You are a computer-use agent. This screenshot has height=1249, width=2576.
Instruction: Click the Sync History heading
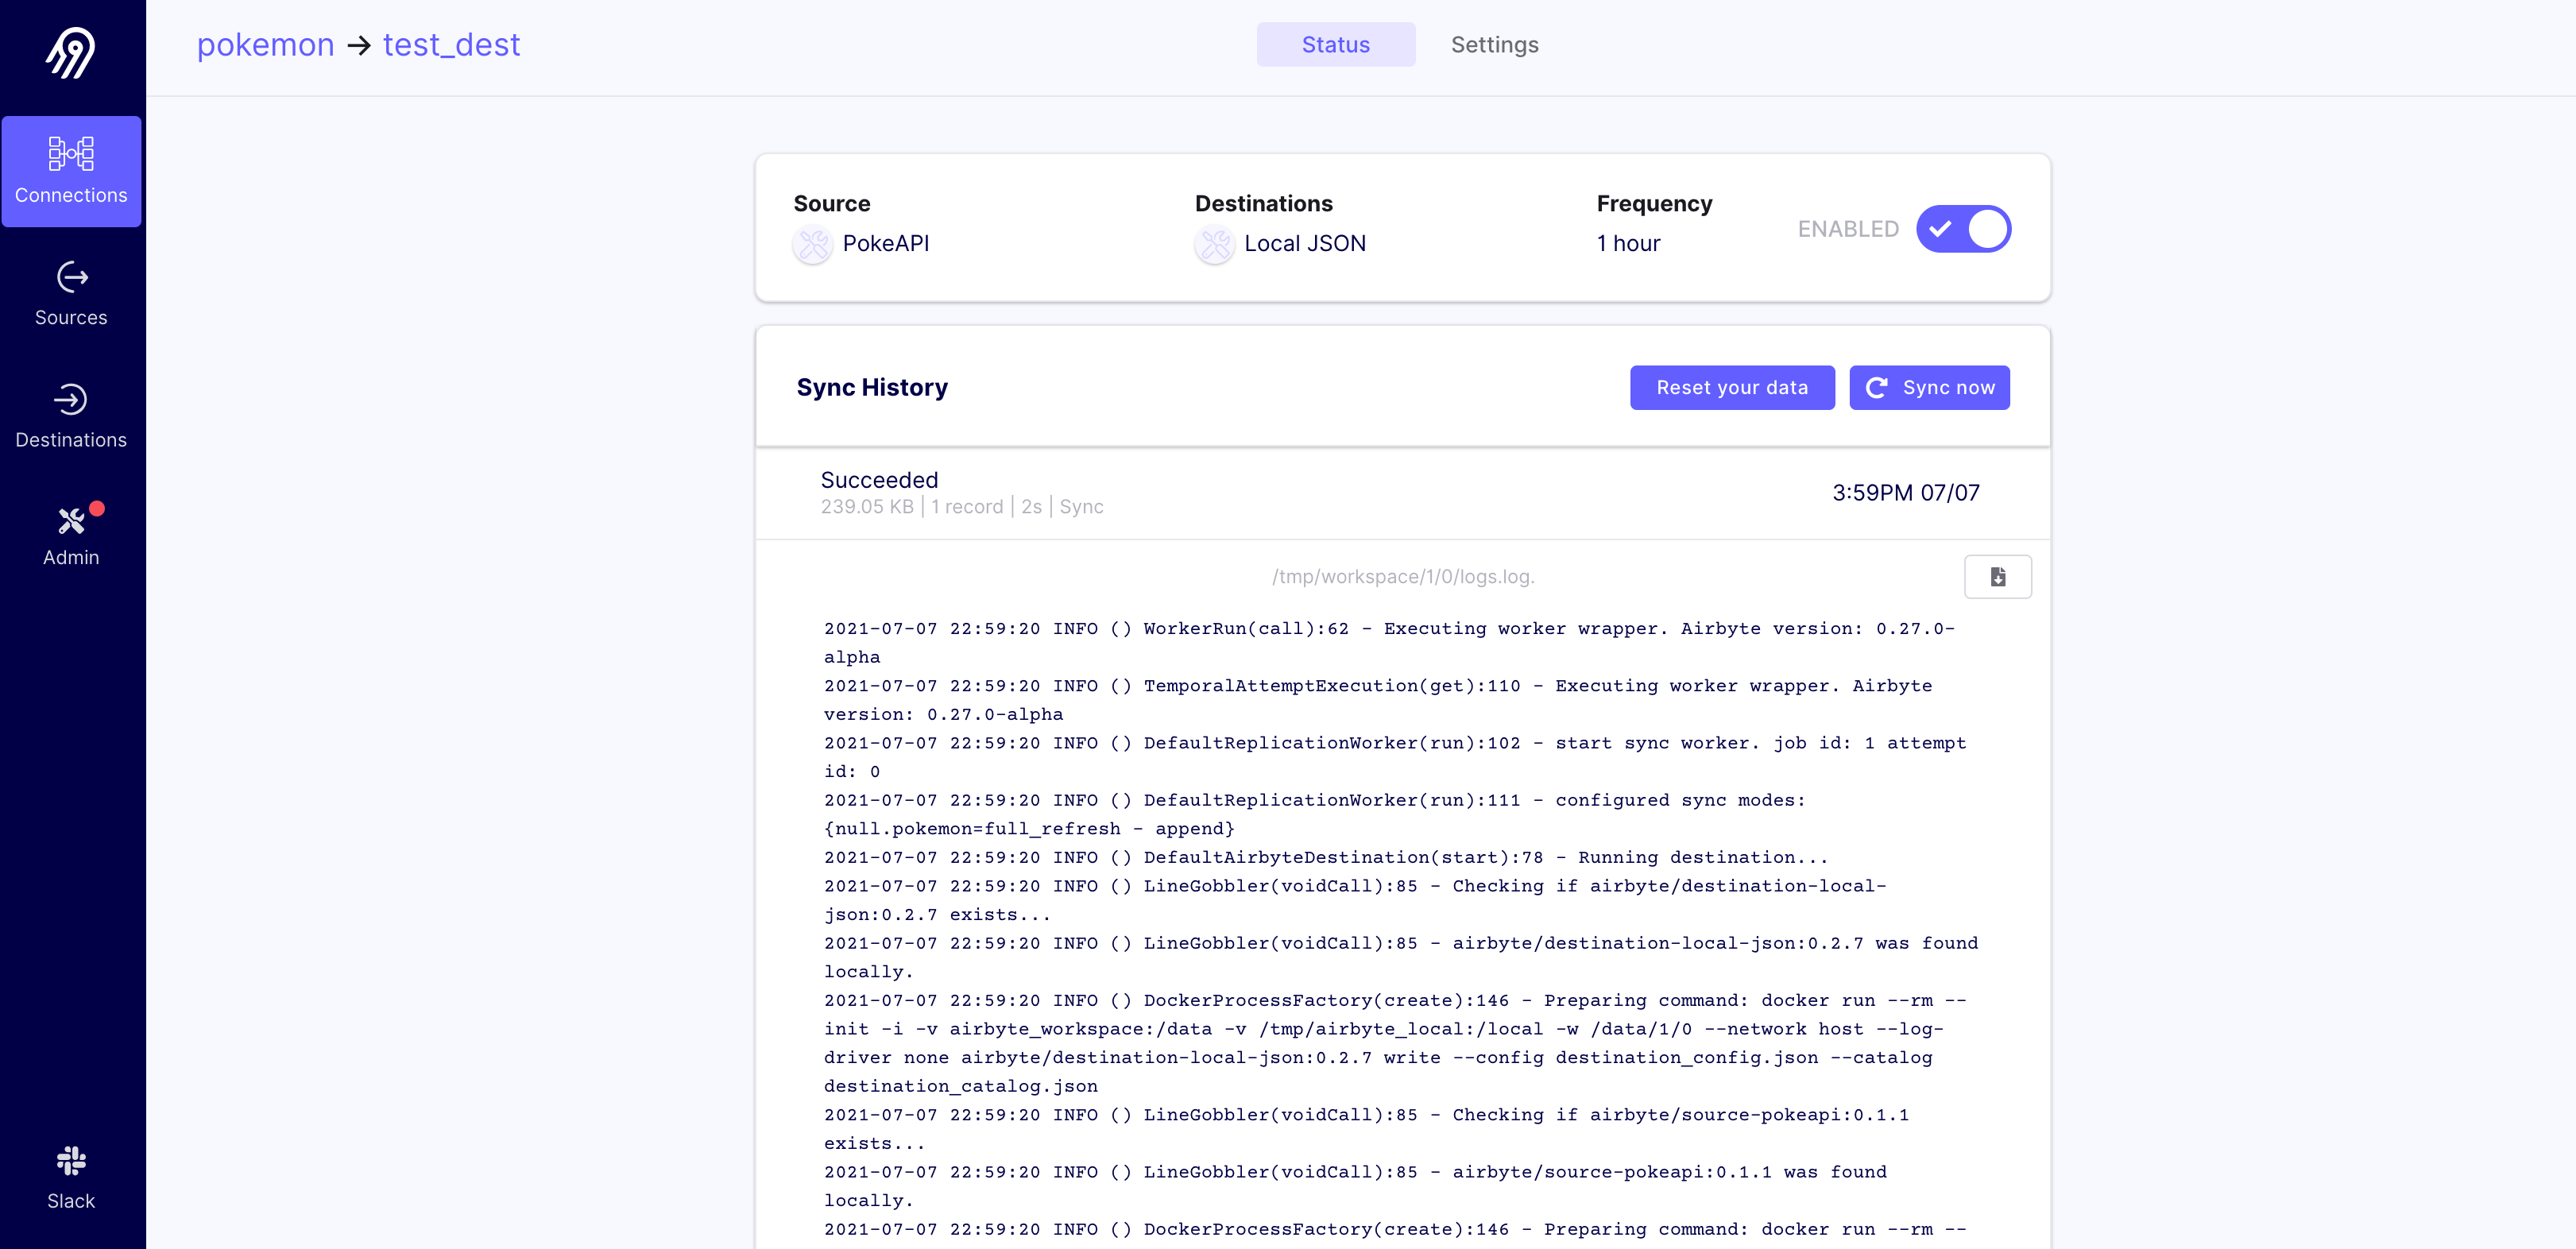tap(872, 388)
